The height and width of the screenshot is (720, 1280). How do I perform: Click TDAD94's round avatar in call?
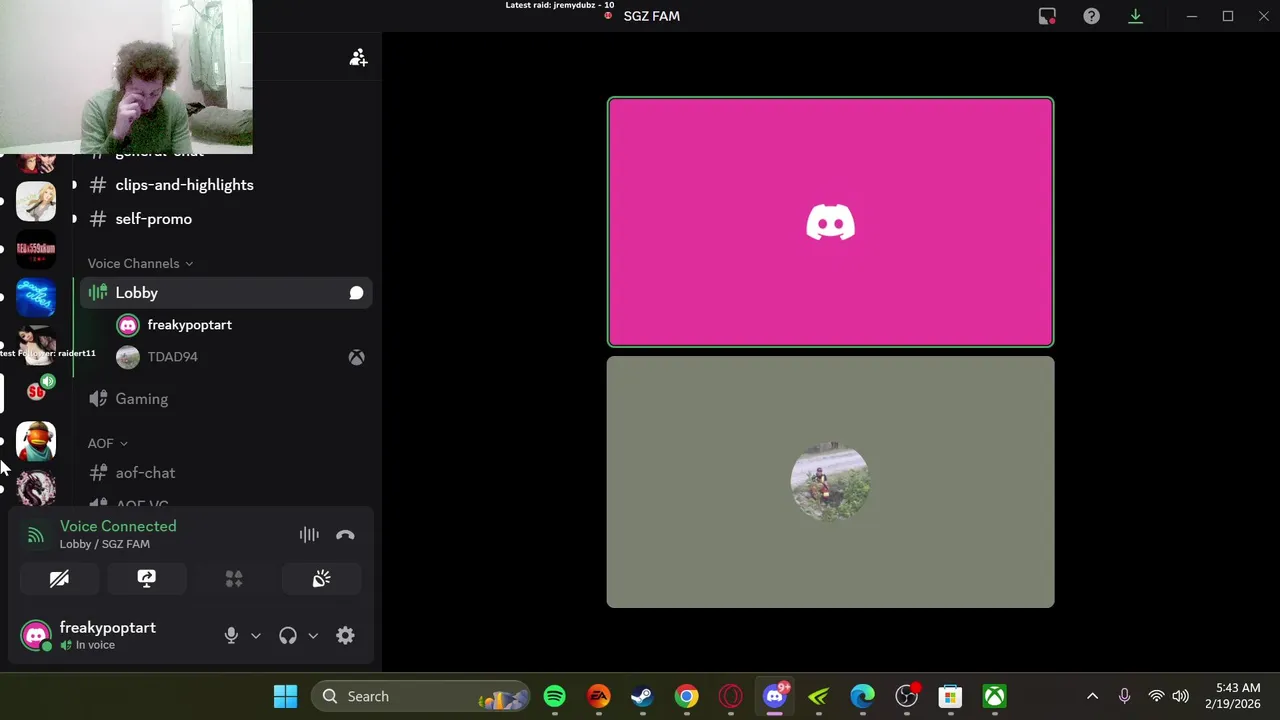click(x=830, y=482)
